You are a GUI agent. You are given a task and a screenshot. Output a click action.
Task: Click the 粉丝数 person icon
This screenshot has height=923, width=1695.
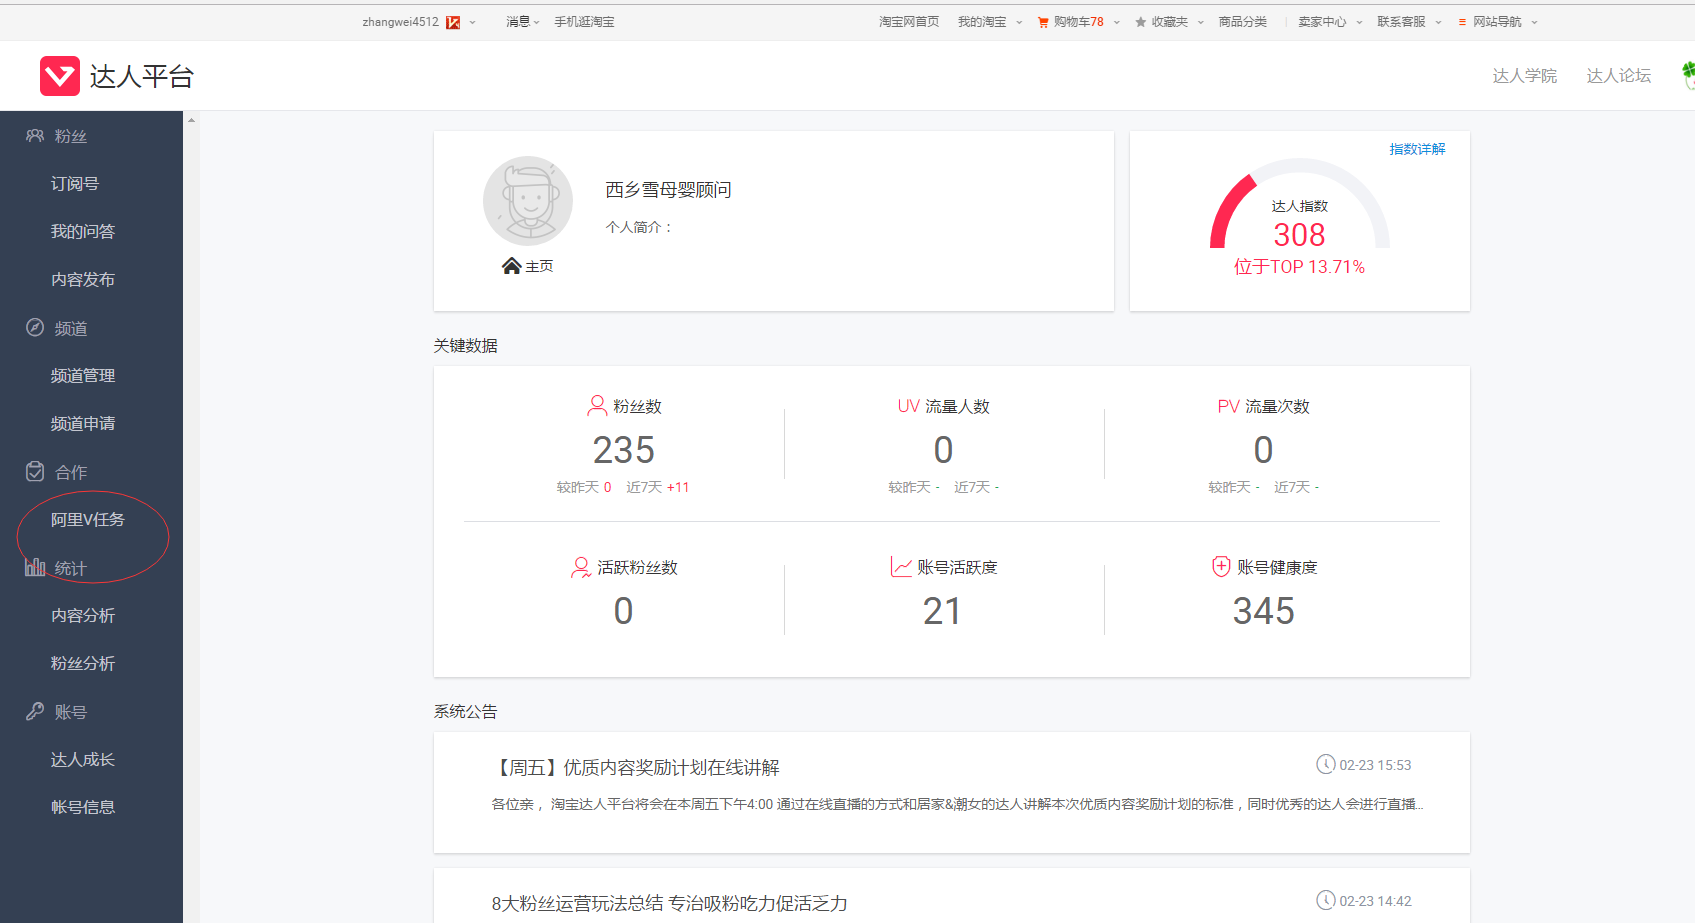click(x=597, y=406)
